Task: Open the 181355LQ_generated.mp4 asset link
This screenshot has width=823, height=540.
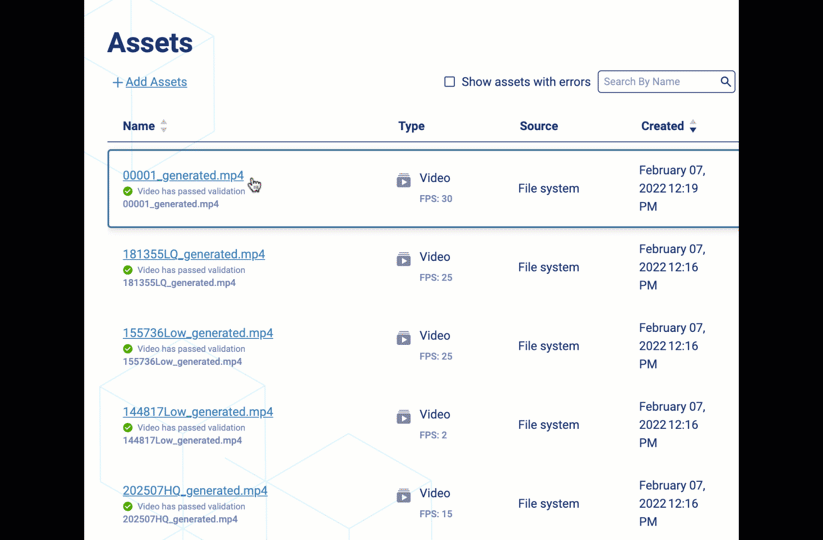Action: 194,254
